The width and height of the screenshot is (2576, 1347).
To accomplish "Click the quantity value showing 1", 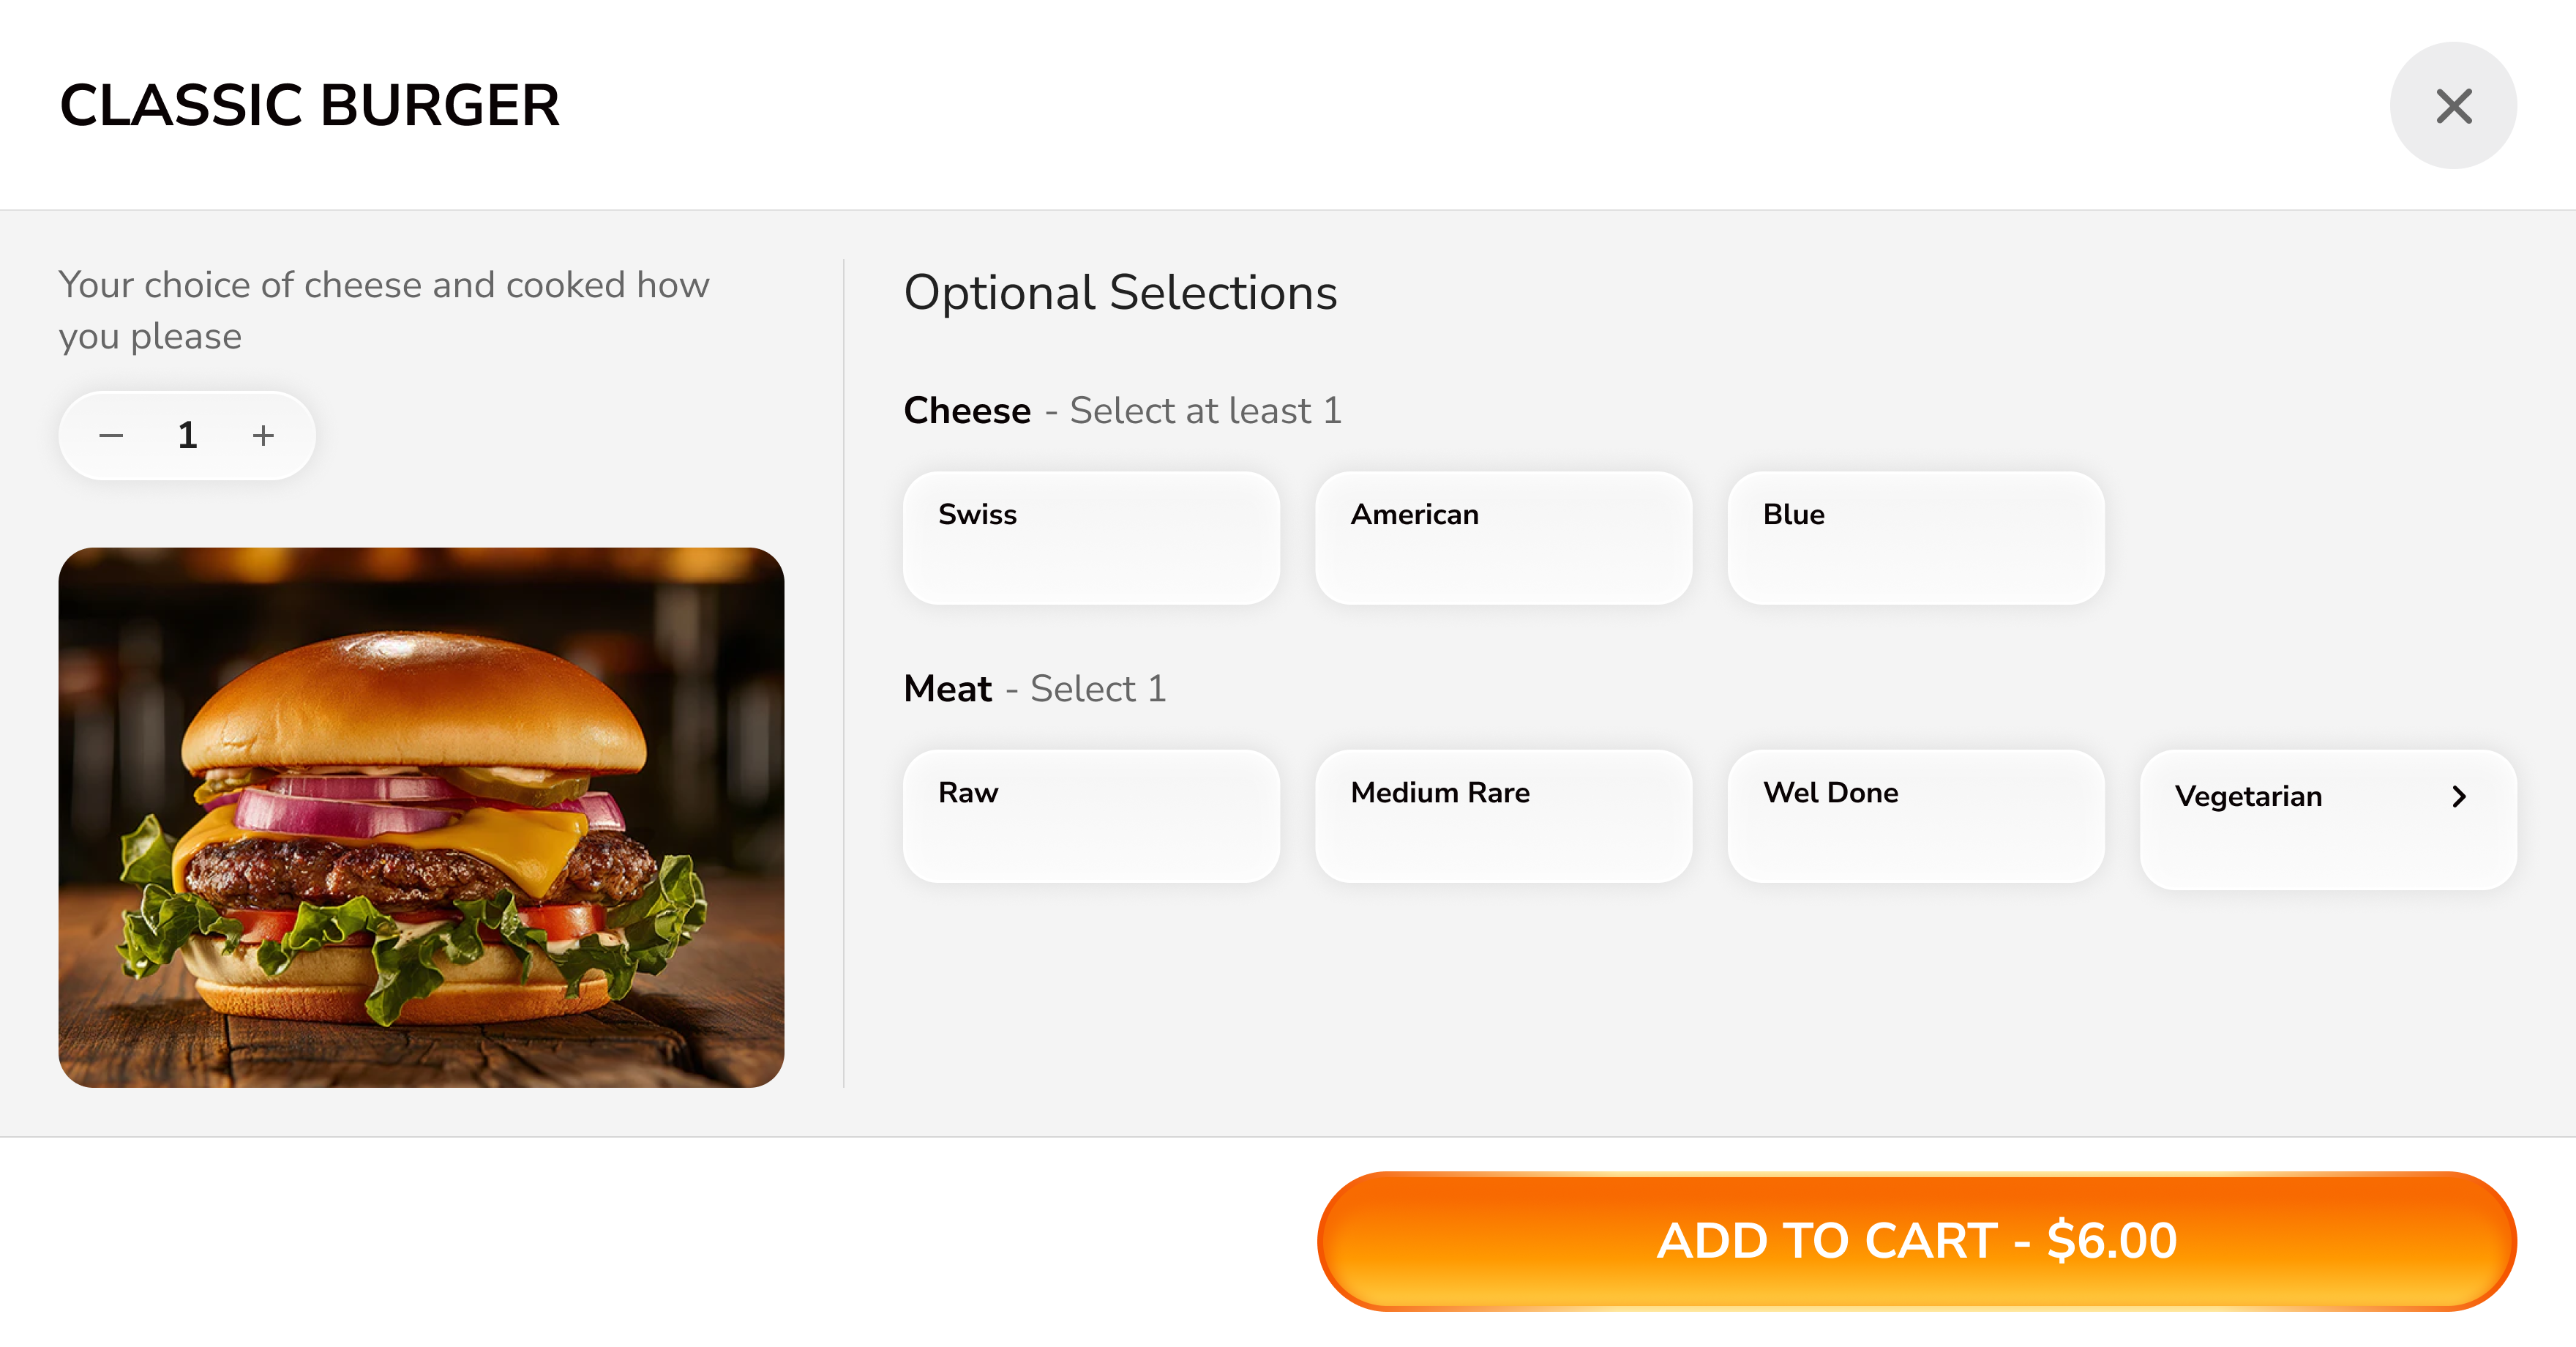I will (x=187, y=435).
